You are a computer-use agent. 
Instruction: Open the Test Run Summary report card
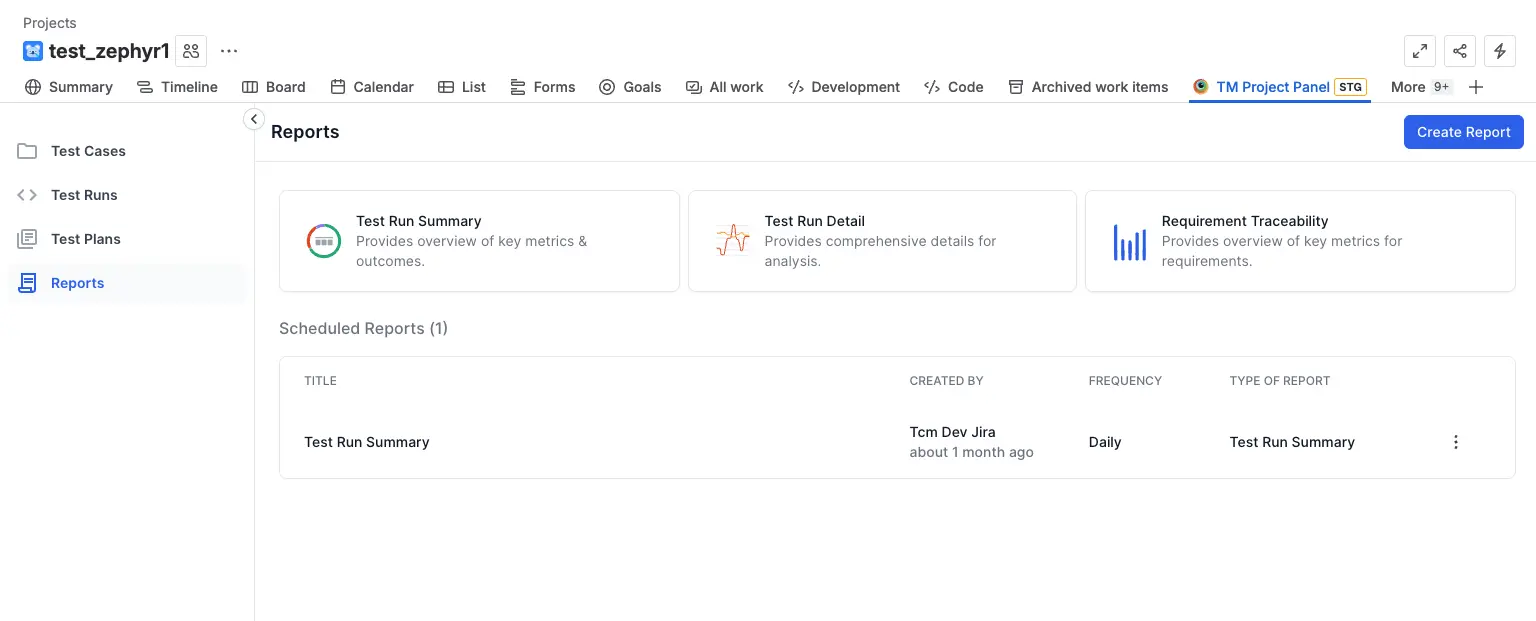point(479,241)
